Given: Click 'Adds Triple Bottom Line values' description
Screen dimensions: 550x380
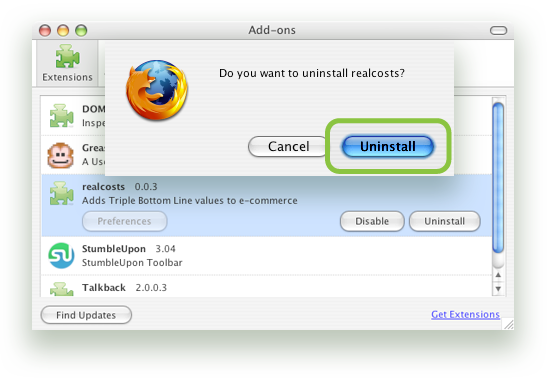Looking at the screenshot, I should (190, 201).
